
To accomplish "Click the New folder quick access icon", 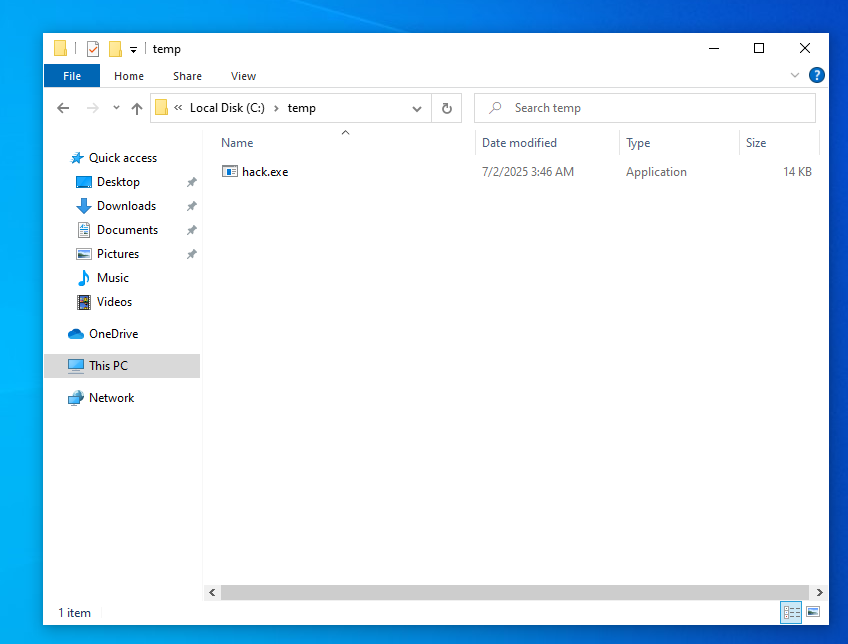I will (115, 49).
